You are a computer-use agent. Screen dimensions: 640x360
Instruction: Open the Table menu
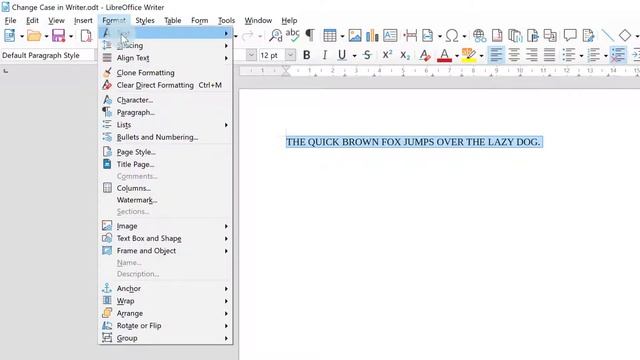(x=172, y=20)
